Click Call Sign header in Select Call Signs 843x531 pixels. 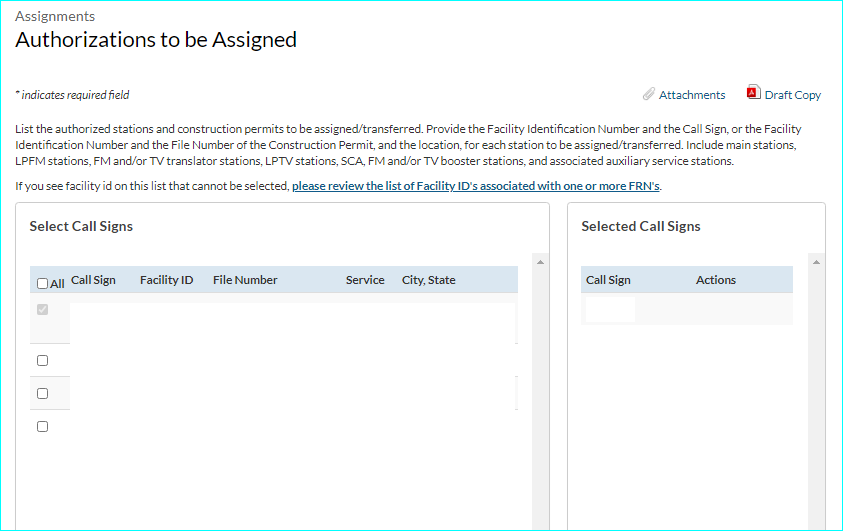coord(93,280)
